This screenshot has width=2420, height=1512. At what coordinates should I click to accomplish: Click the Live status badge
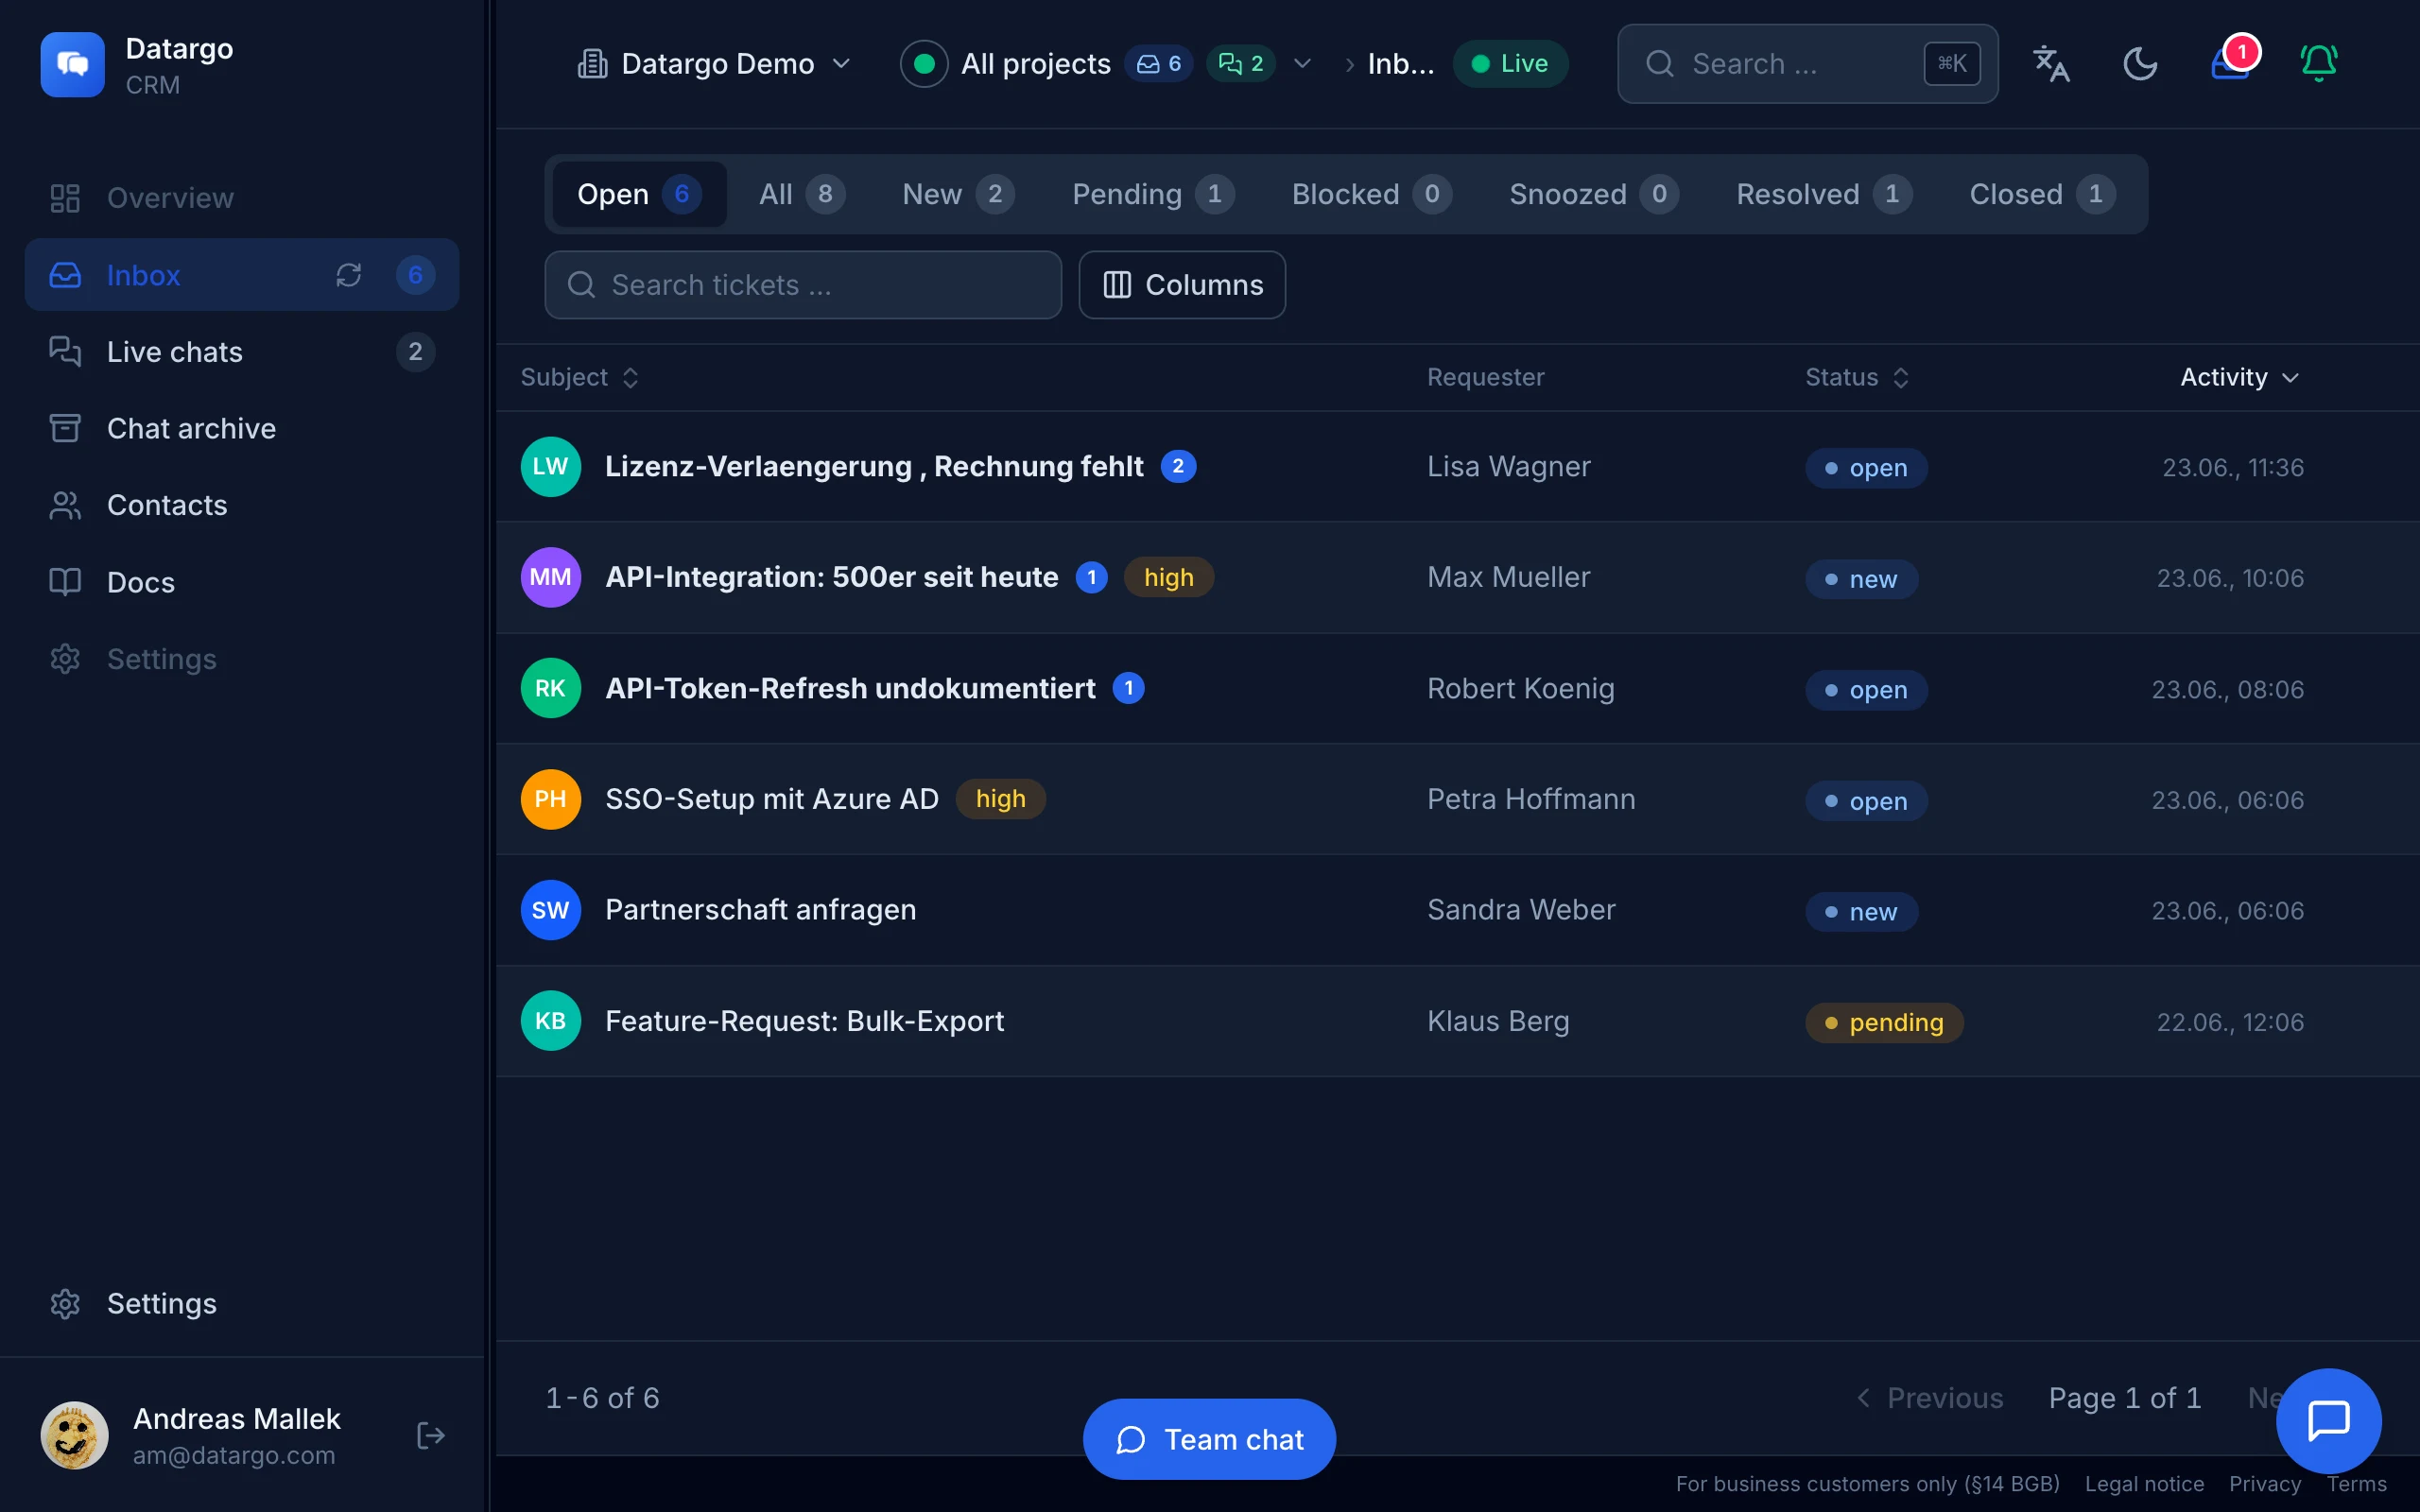pyautogui.click(x=1510, y=64)
